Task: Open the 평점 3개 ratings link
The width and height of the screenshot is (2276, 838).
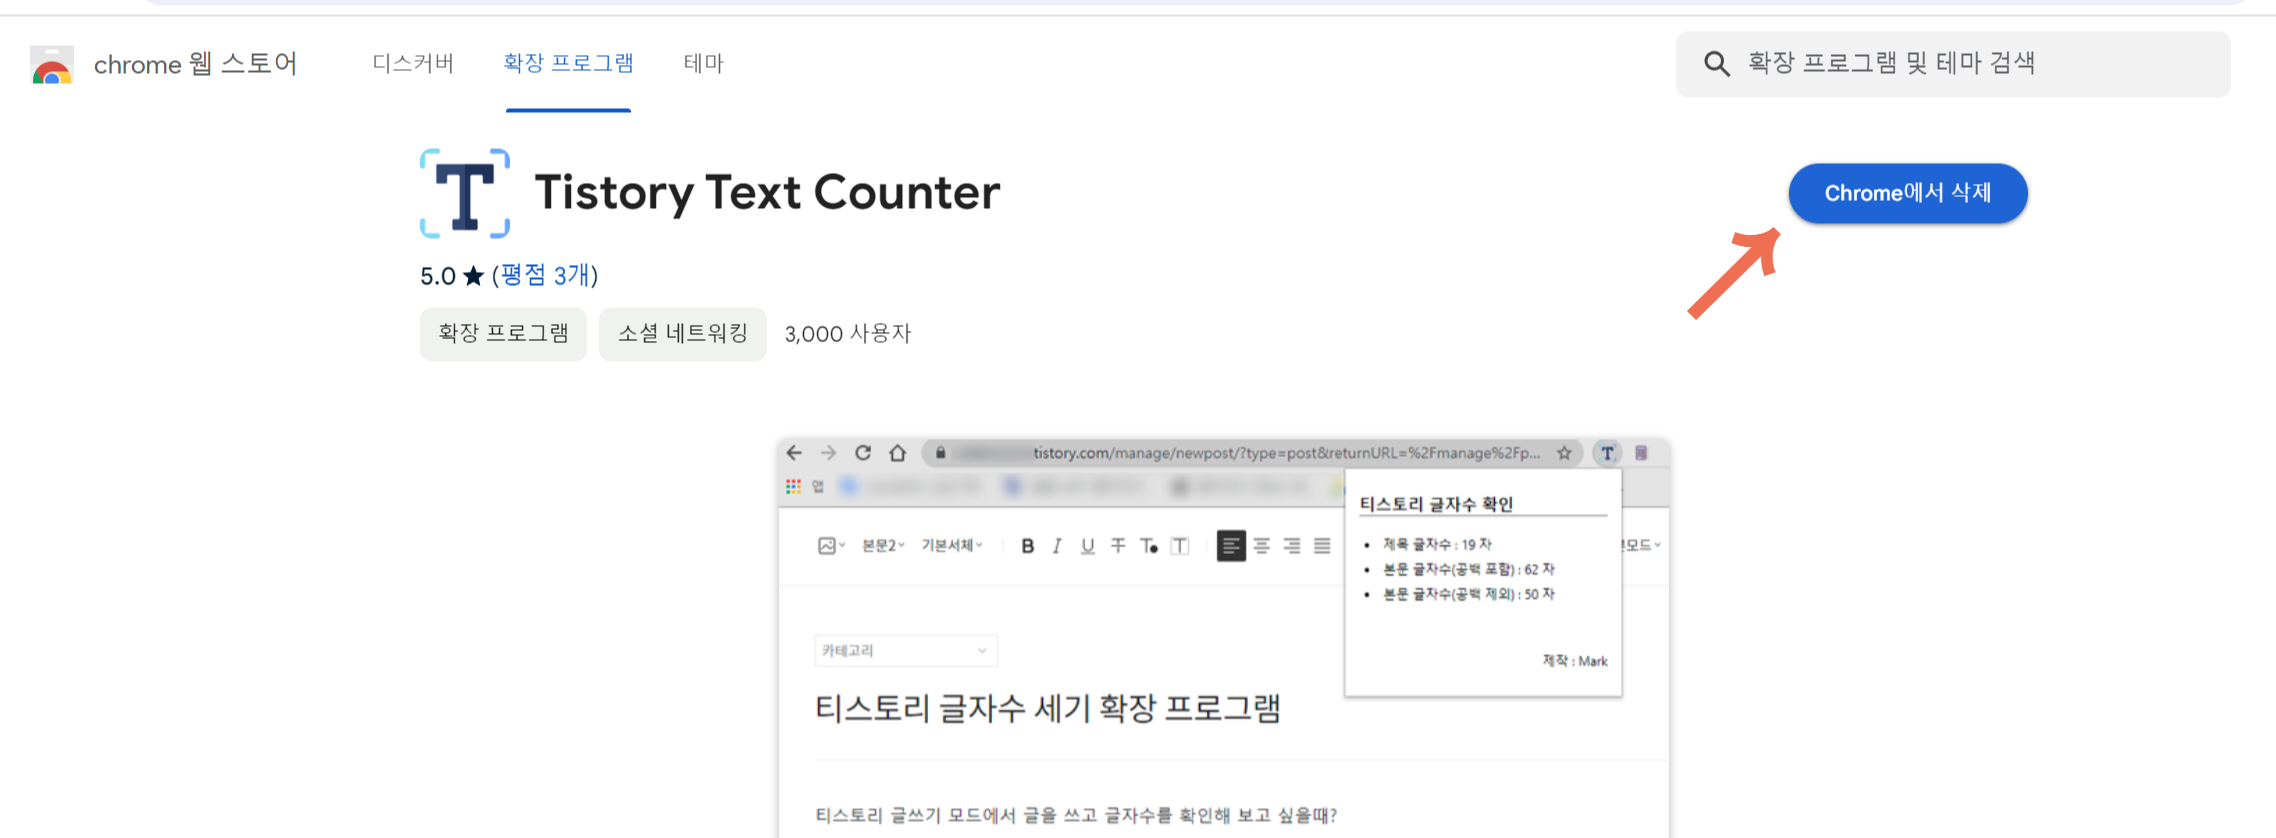Action: click(545, 275)
